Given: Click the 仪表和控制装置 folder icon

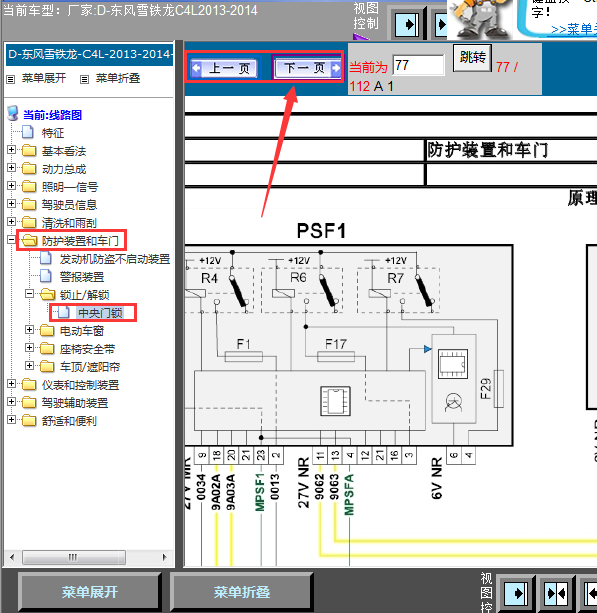Looking at the screenshot, I should tap(29, 385).
